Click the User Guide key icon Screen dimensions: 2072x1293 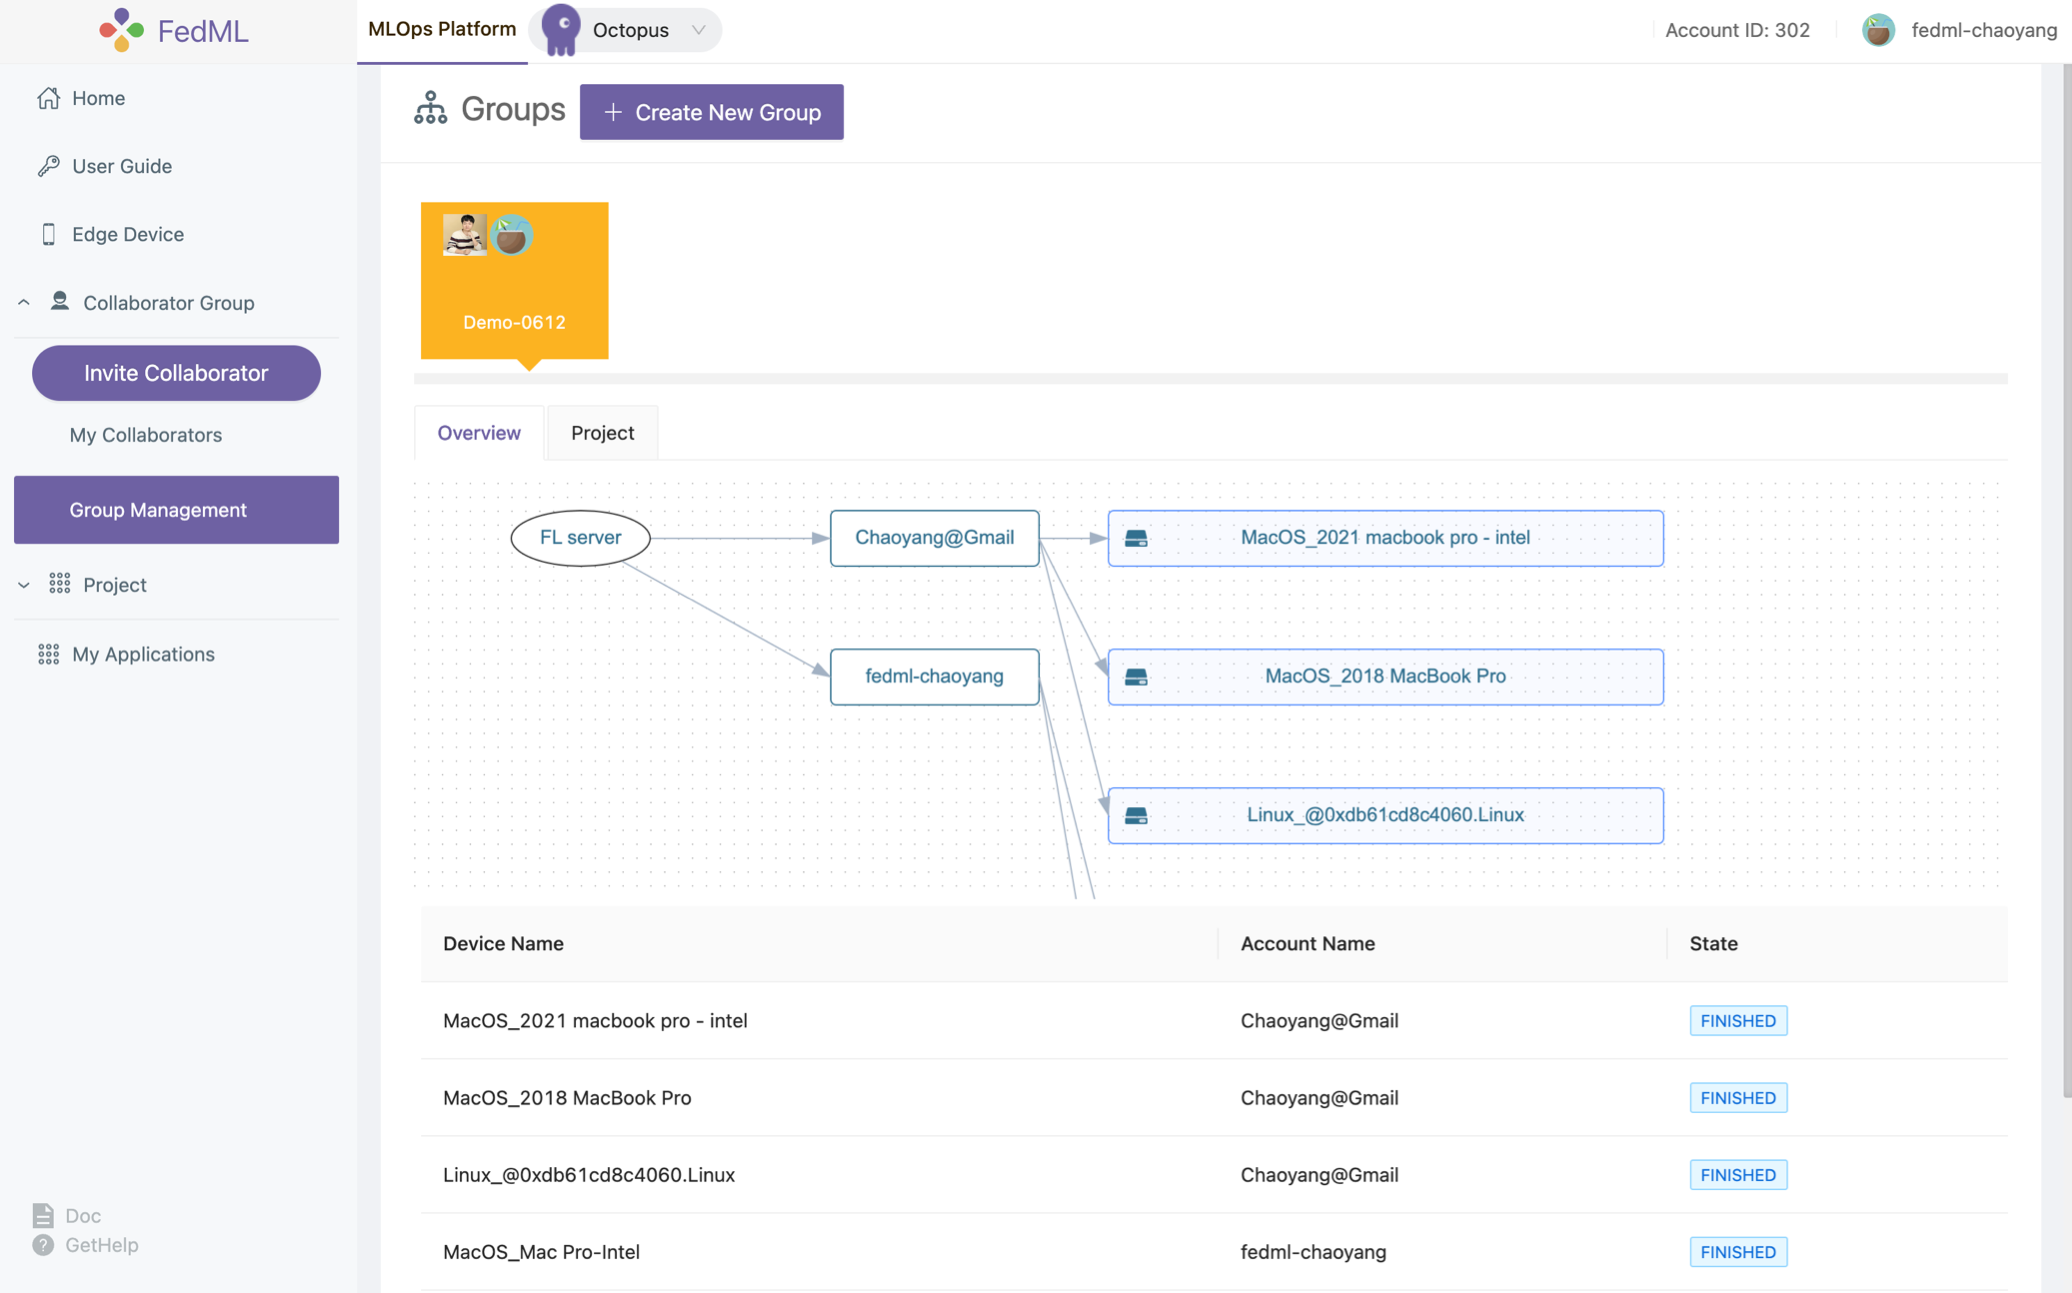[48, 166]
